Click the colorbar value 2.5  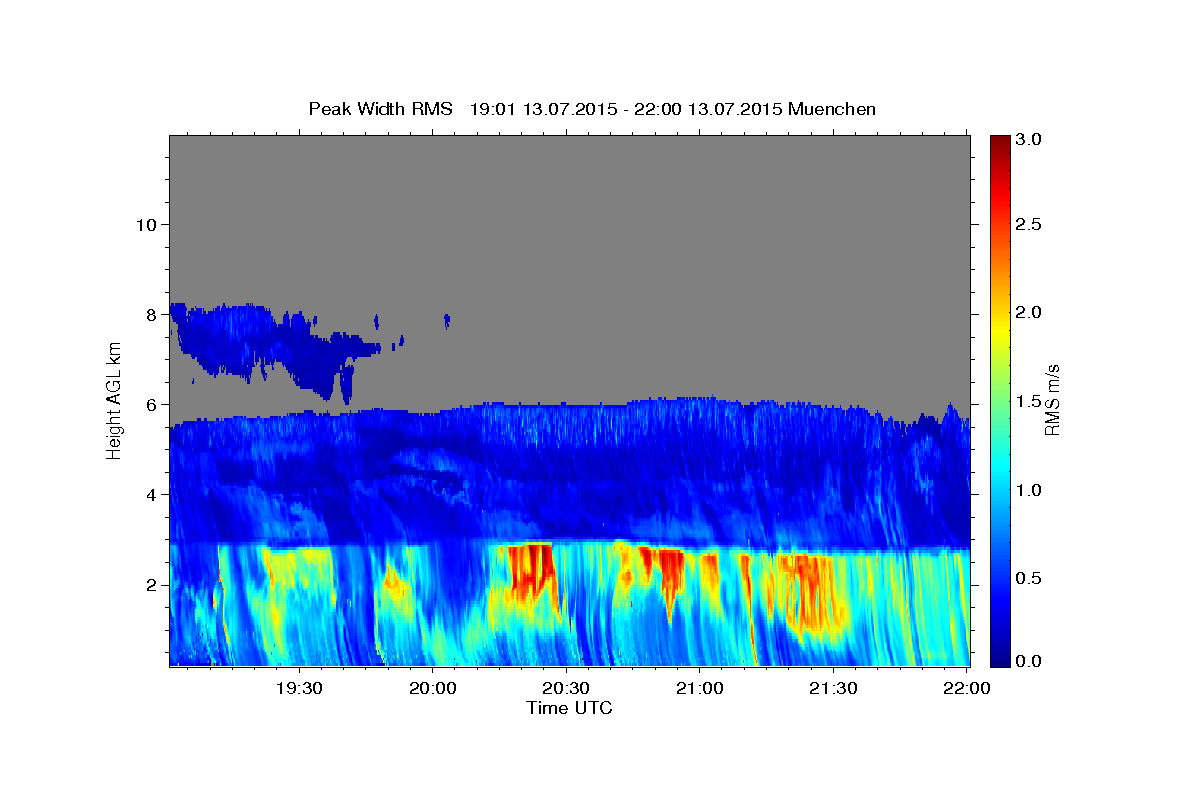tap(1028, 224)
